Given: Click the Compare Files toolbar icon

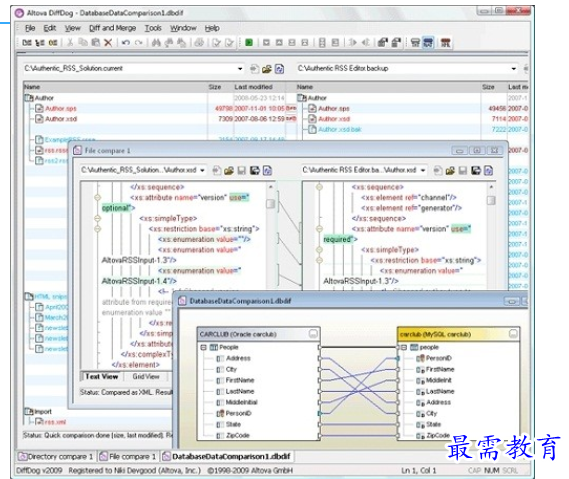Looking at the screenshot, I should (x=27, y=43).
